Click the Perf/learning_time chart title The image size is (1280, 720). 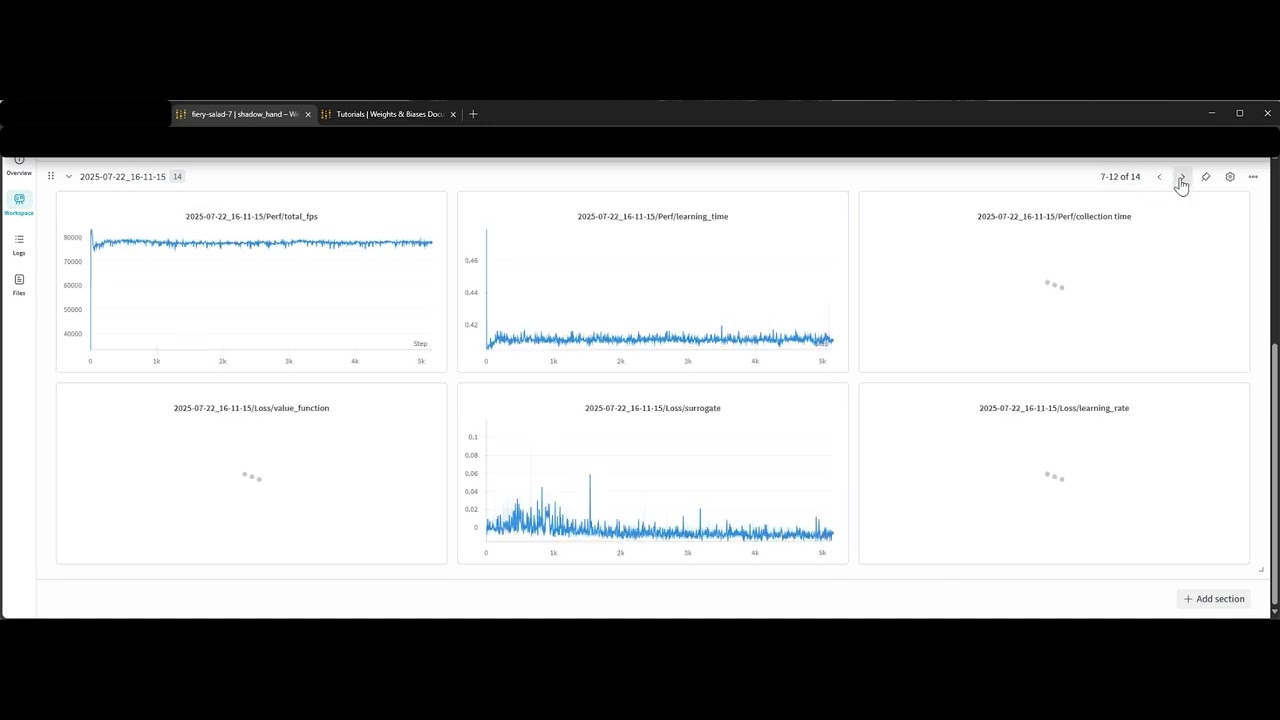652,216
